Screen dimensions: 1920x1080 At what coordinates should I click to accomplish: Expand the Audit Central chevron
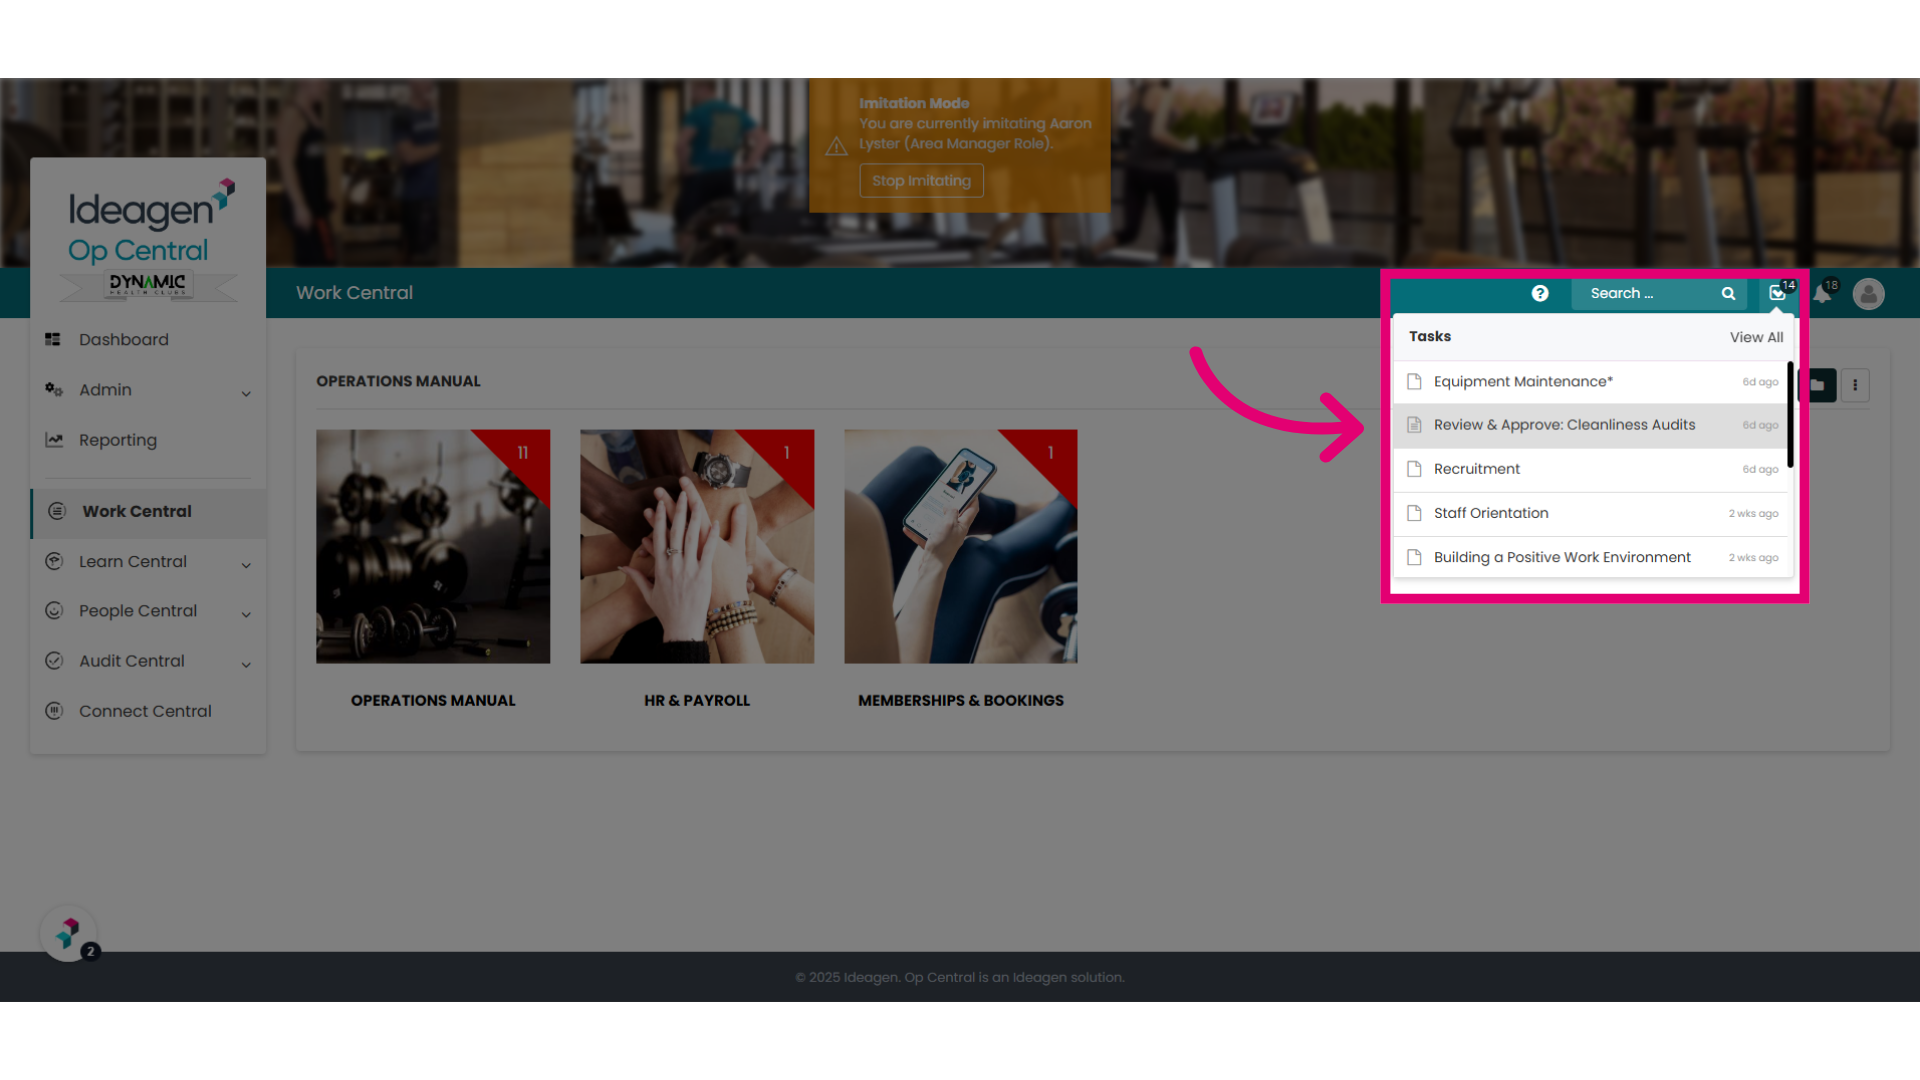tap(246, 664)
